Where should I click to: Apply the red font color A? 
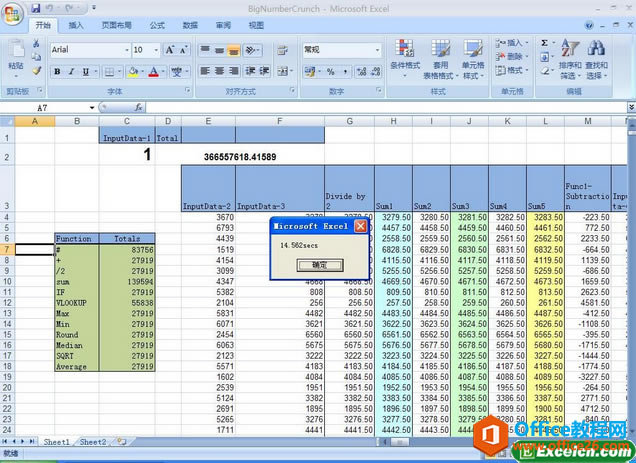point(153,72)
